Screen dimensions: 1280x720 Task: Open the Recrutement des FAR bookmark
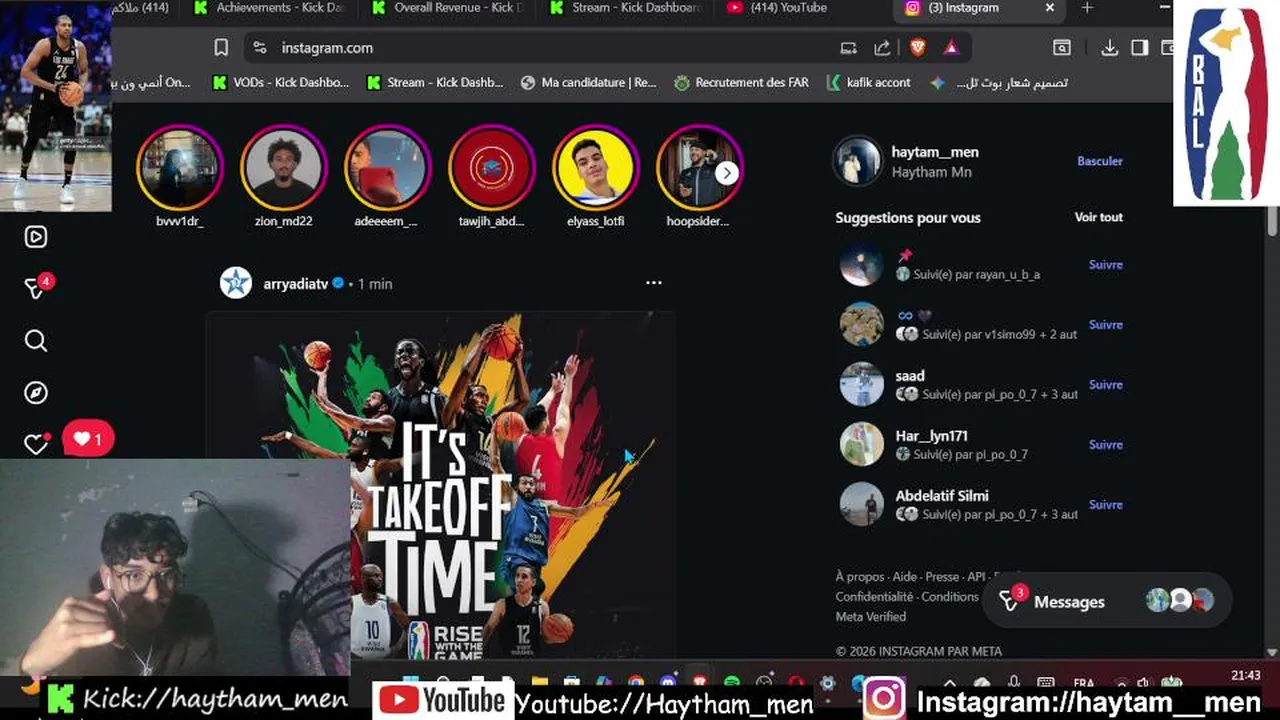741,83
